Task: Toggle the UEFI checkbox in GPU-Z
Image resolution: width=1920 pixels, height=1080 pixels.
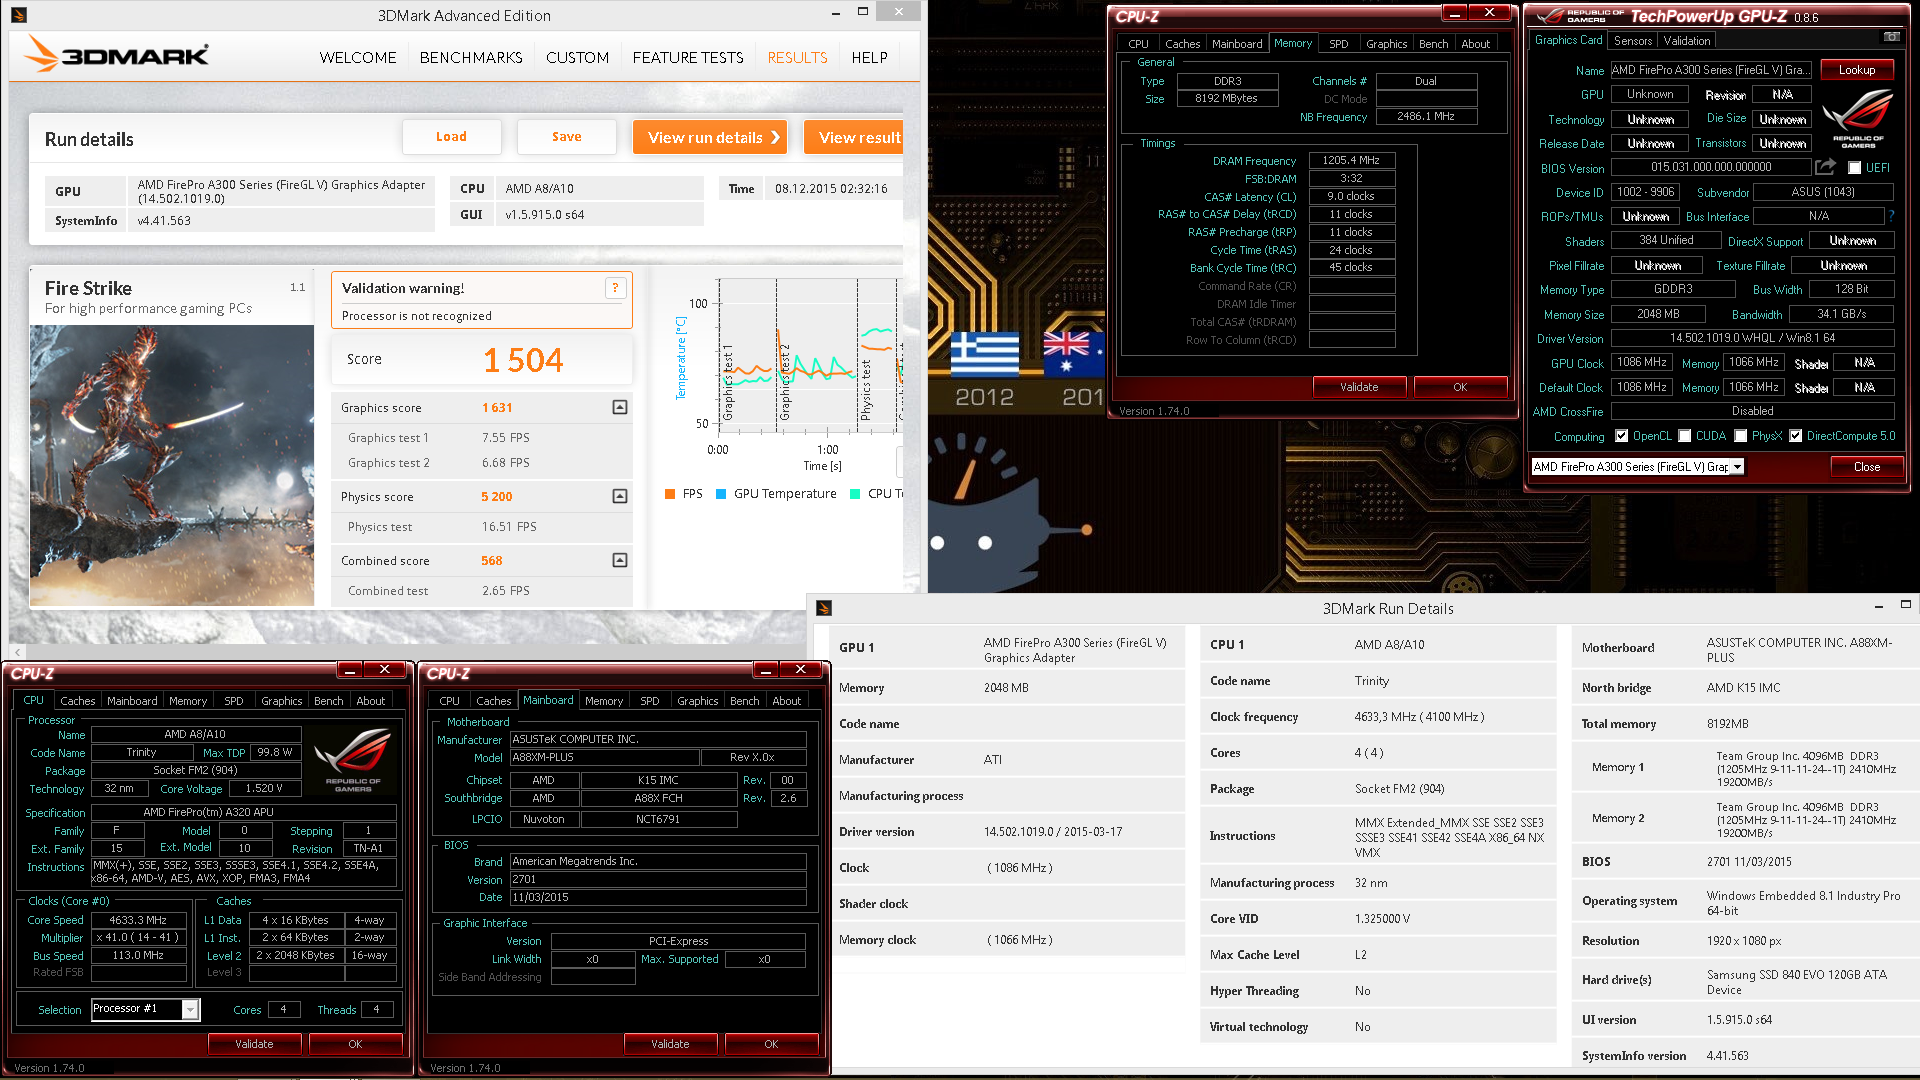Action: (1855, 168)
